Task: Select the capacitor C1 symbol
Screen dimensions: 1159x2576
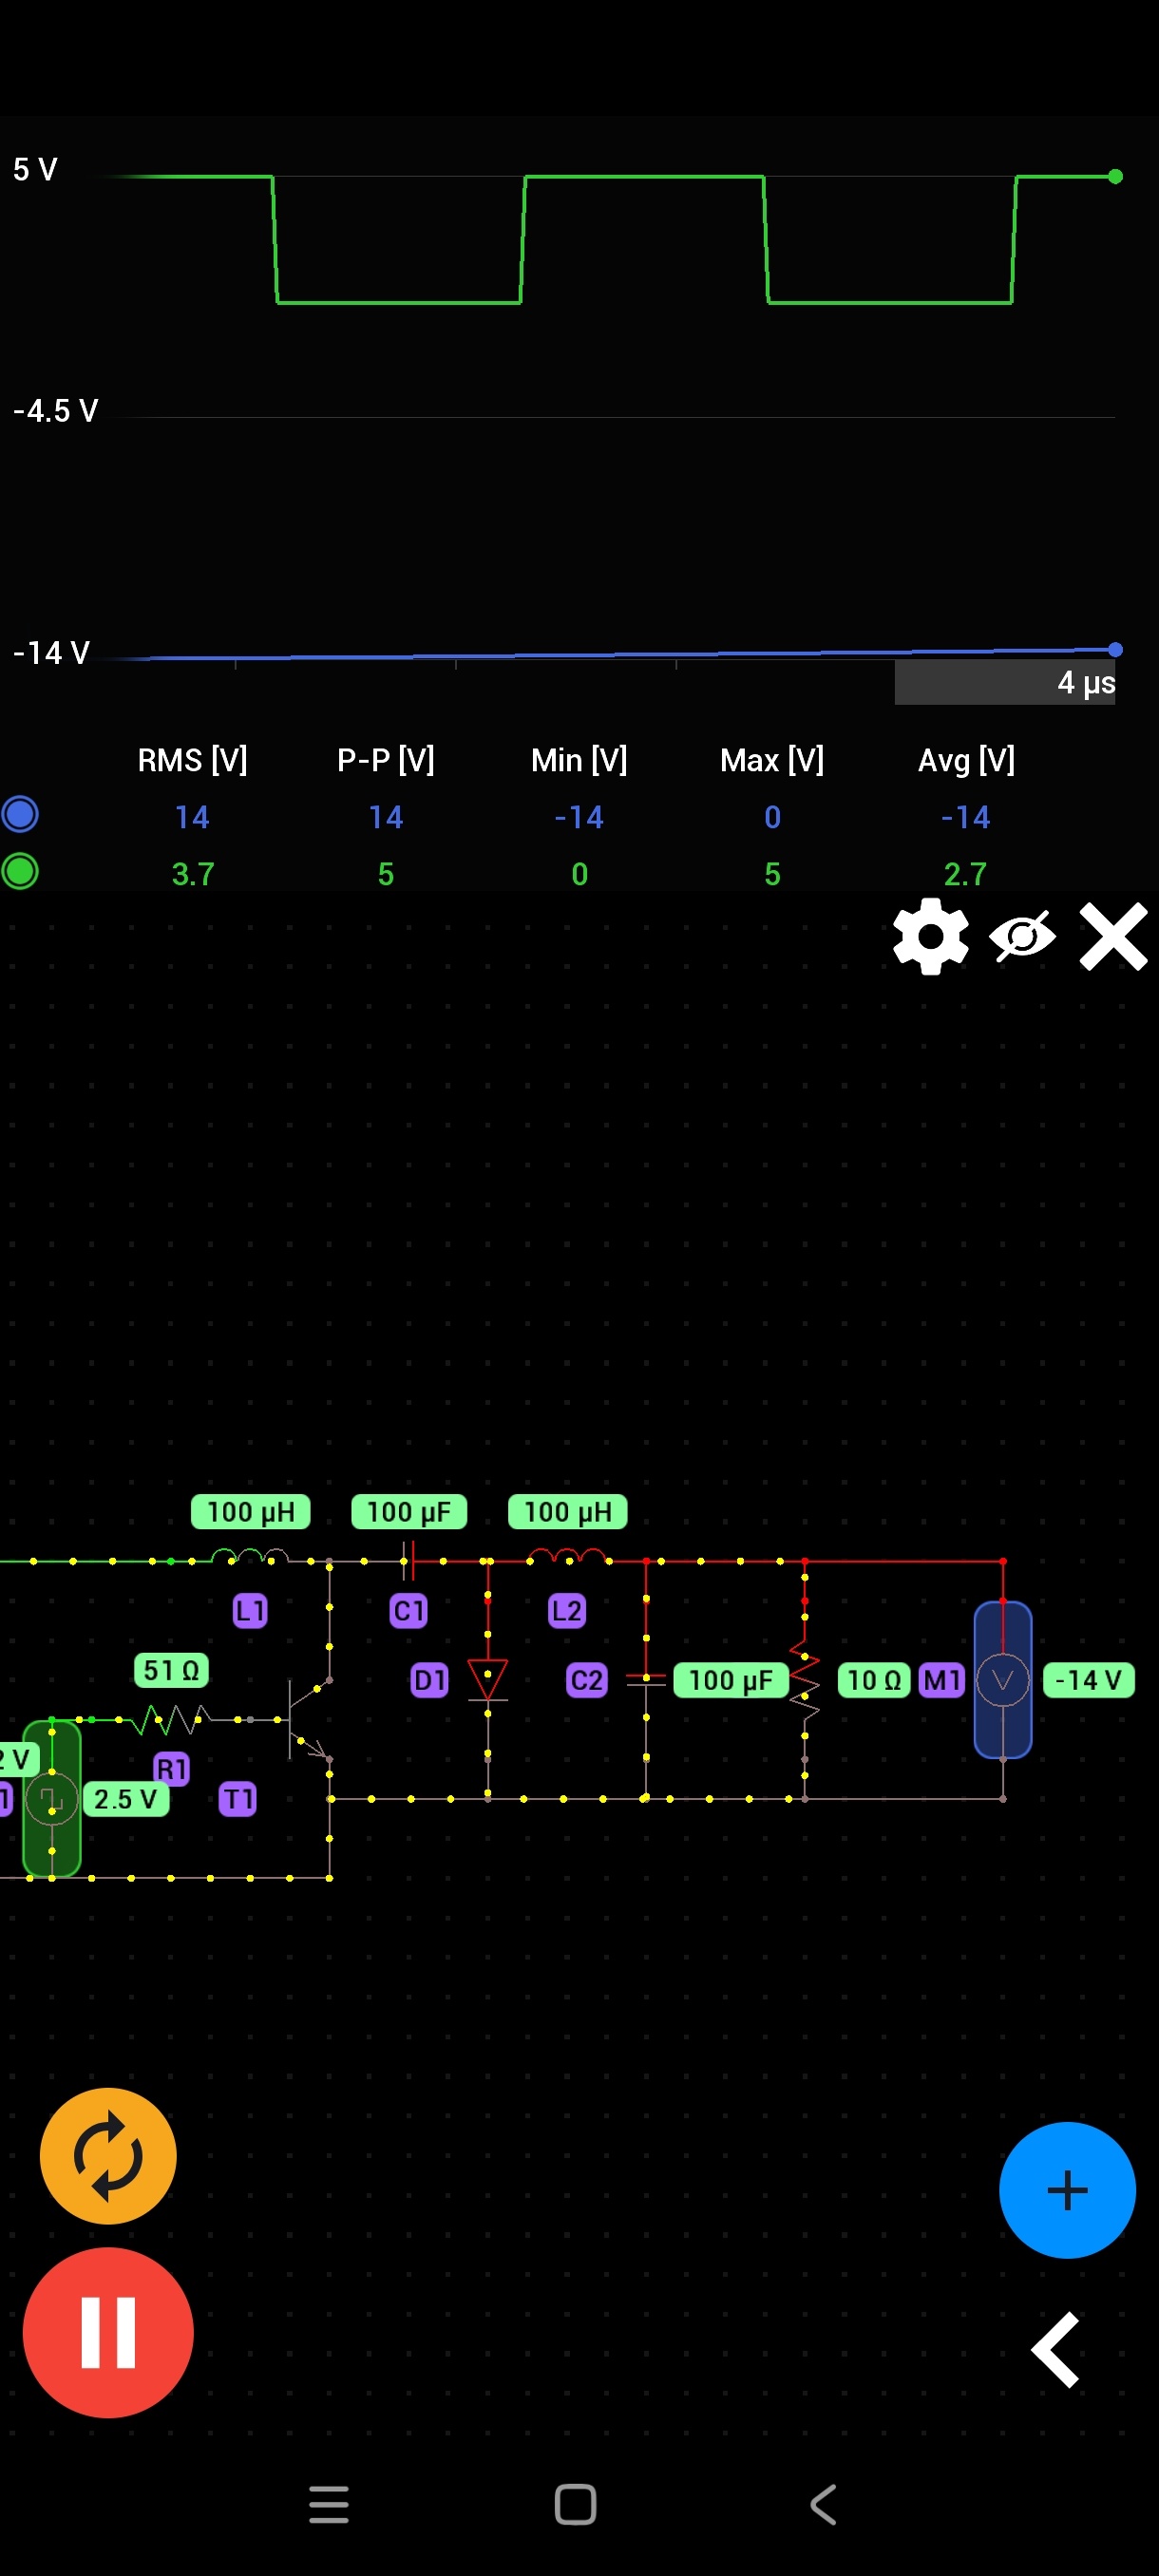Action: point(408,1560)
